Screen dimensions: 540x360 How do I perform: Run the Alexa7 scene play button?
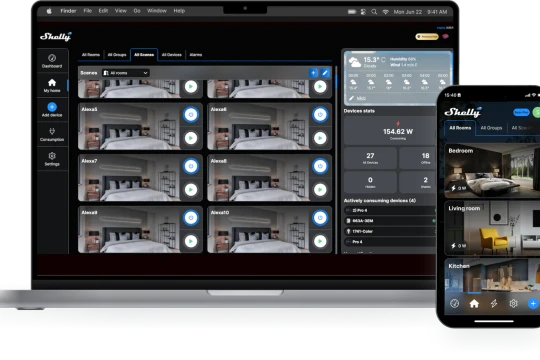tap(191, 189)
